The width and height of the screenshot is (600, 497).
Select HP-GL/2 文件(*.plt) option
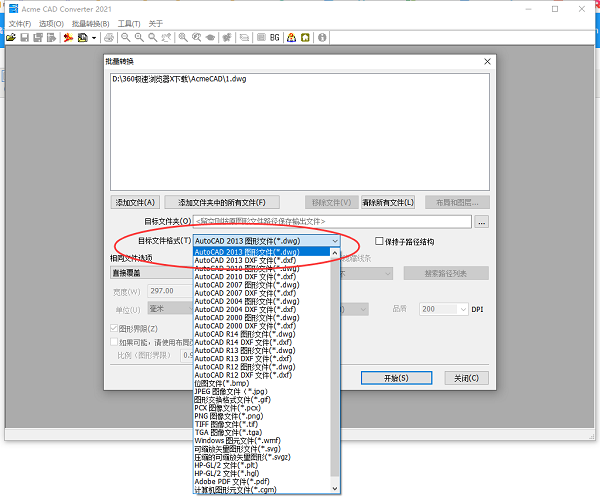[x=262, y=465]
